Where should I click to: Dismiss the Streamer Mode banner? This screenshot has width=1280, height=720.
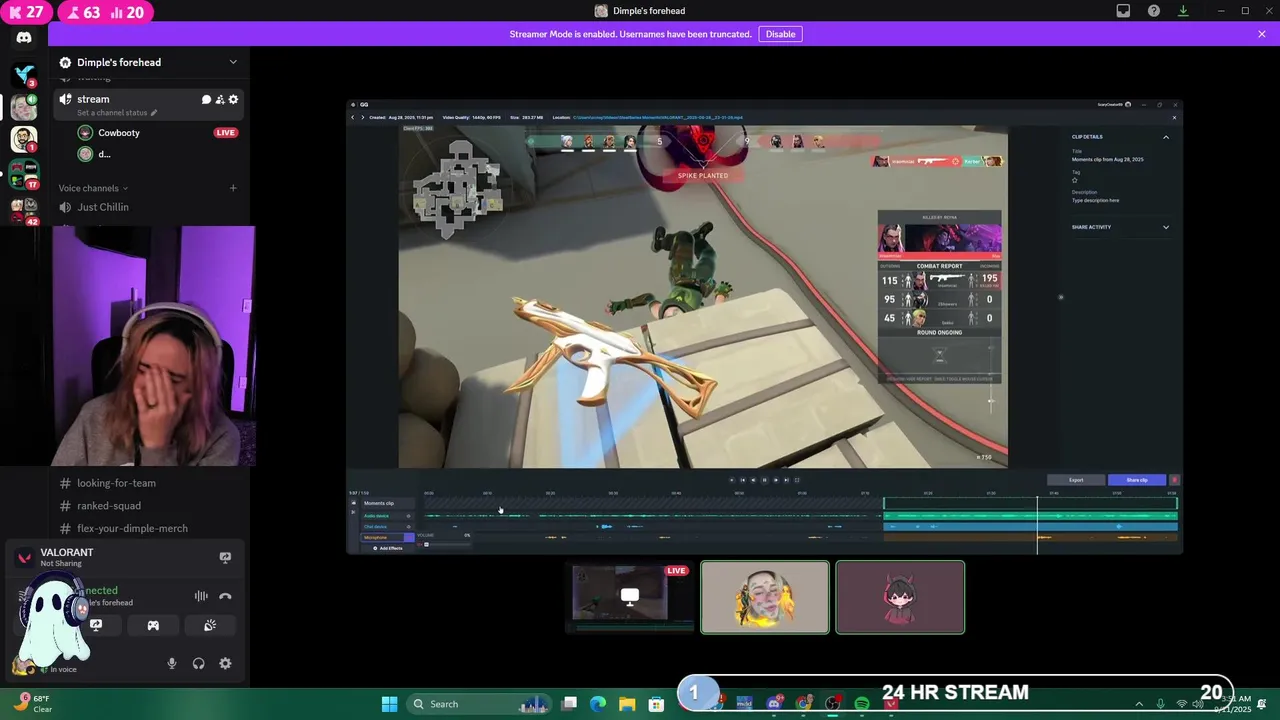point(1262,34)
